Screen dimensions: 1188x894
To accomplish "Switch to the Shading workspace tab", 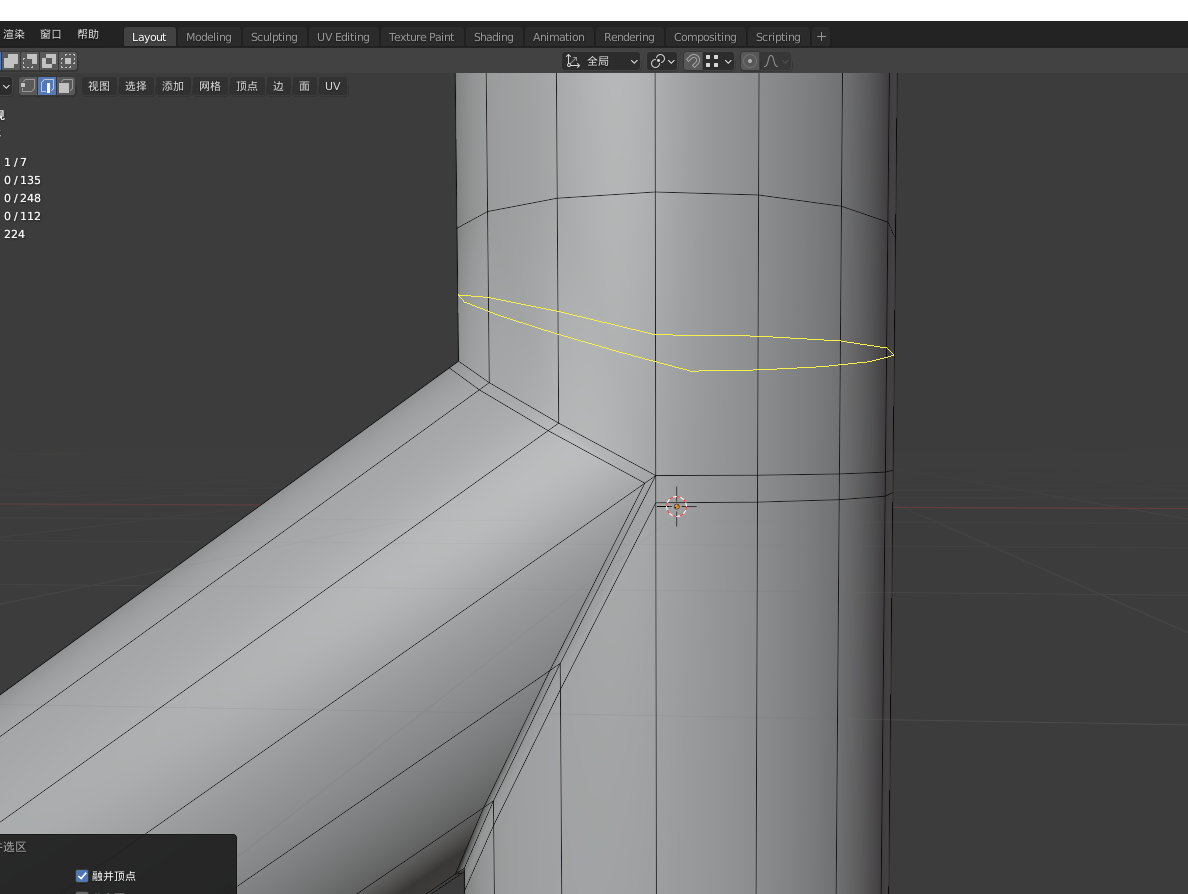I will (493, 36).
